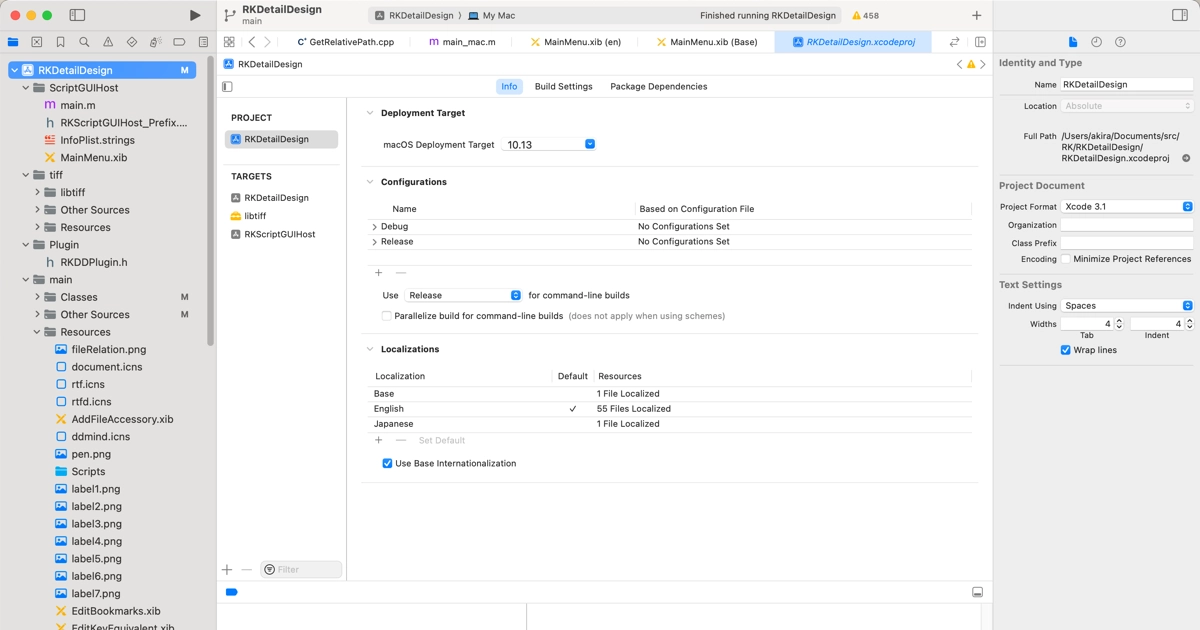This screenshot has height=630, width=1200.
Task: Go forward in editor history
Action: pyautogui.click(x=267, y=42)
